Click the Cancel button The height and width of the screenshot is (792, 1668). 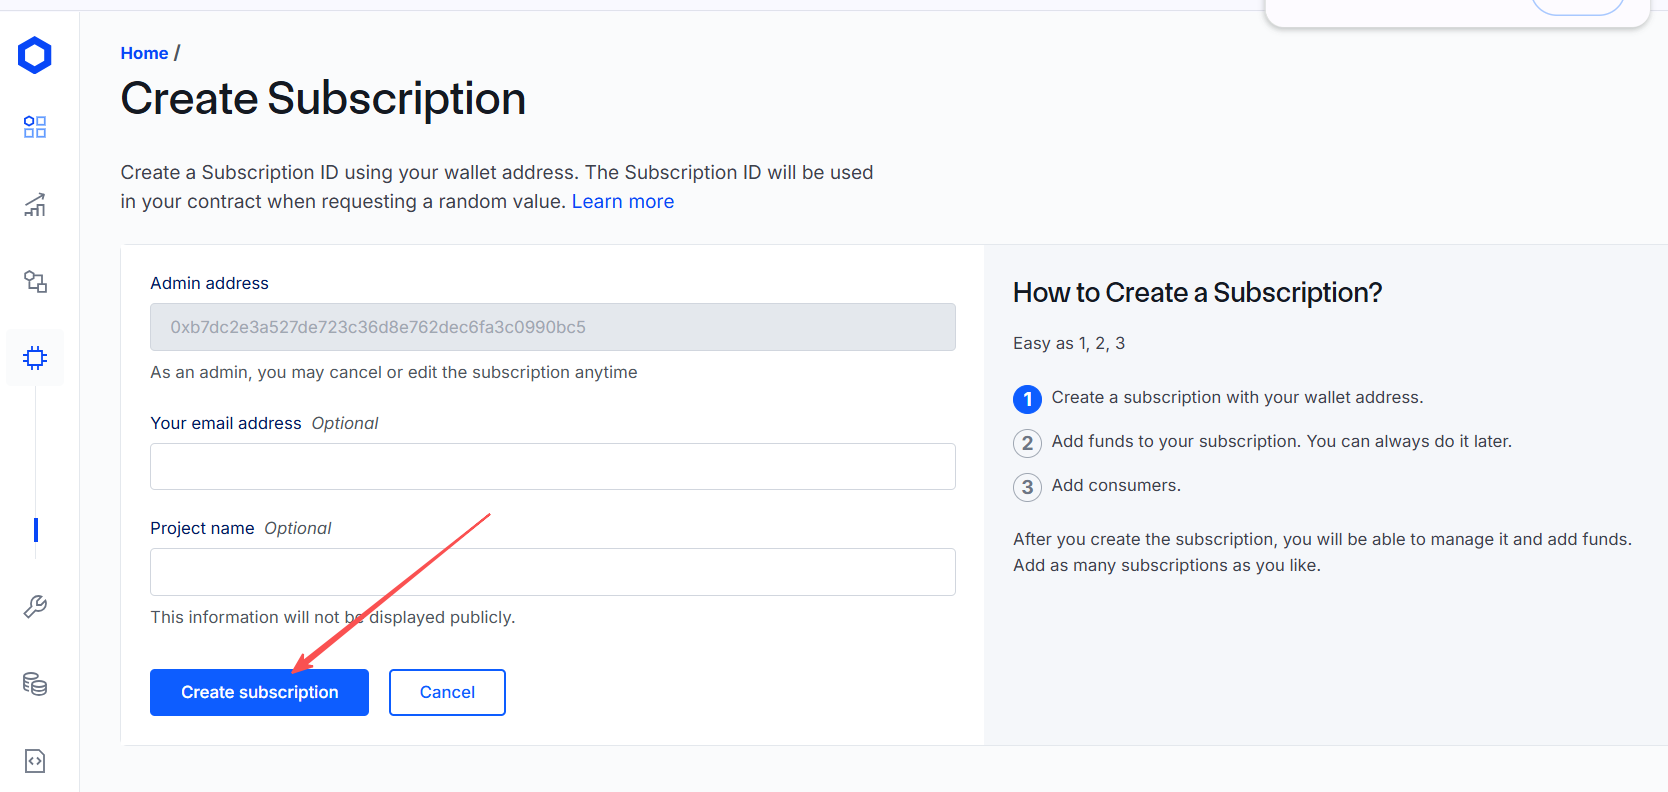click(447, 692)
